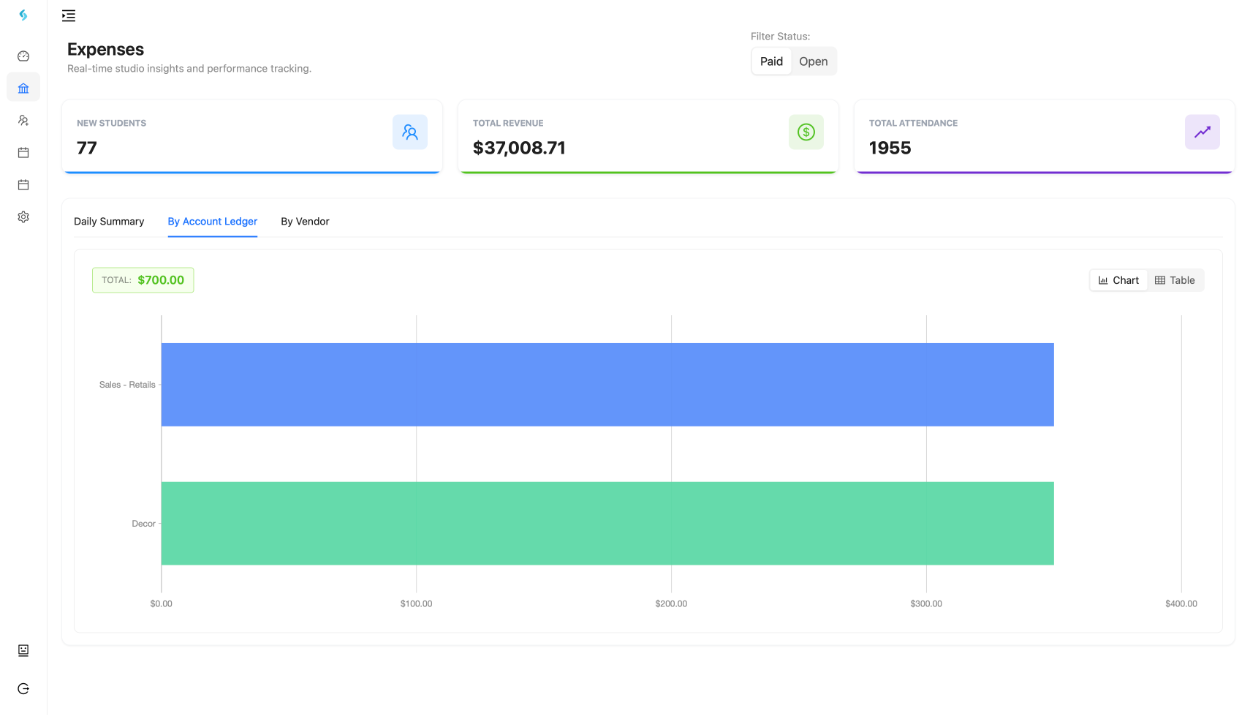Click the "$37,008.71" revenue value

click(519, 148)
